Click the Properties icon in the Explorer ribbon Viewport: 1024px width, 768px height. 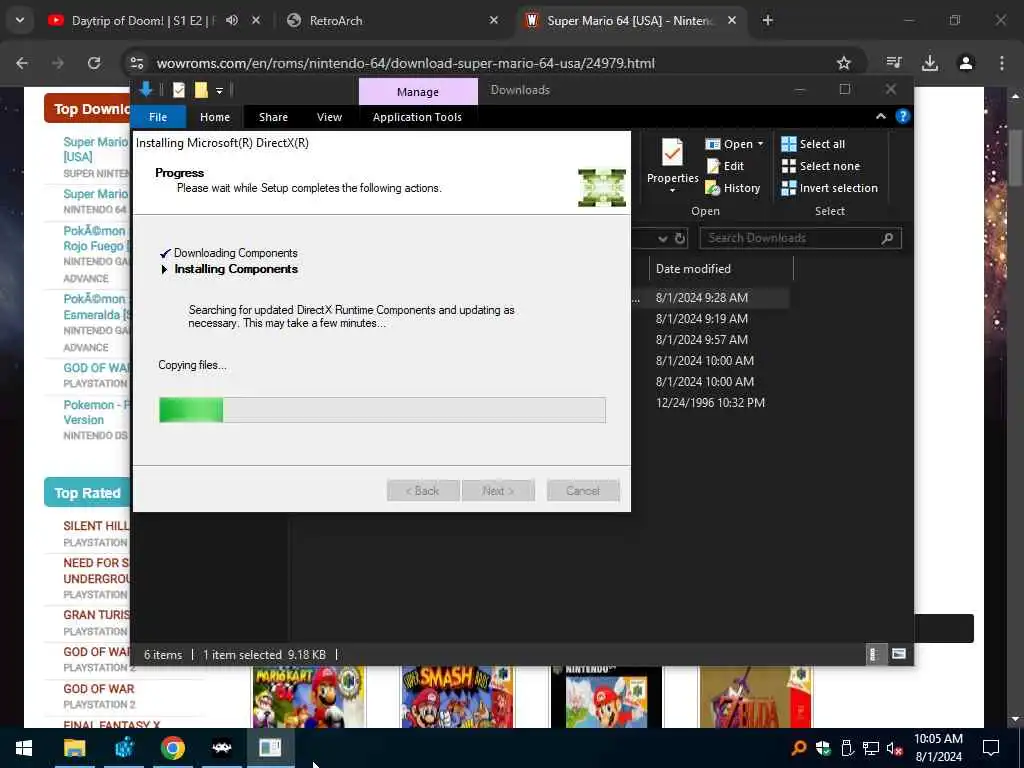coord(672,153)
